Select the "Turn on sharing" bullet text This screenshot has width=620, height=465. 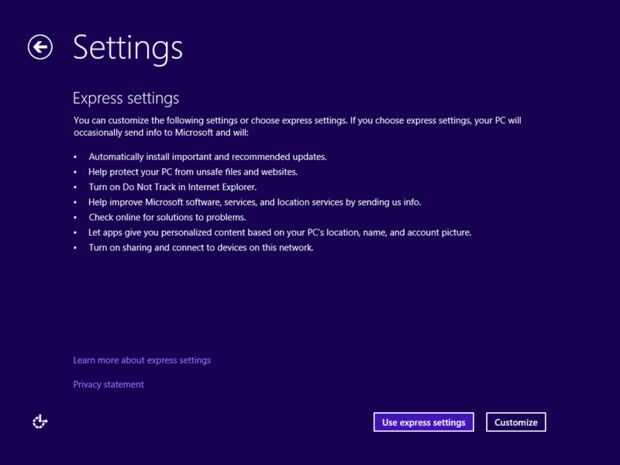tap(200, 247)
